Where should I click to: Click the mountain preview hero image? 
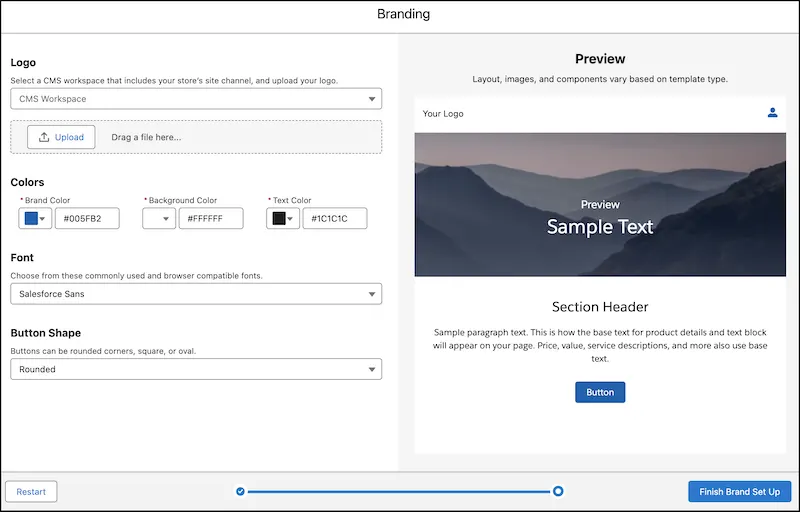(x=600, y=204)
